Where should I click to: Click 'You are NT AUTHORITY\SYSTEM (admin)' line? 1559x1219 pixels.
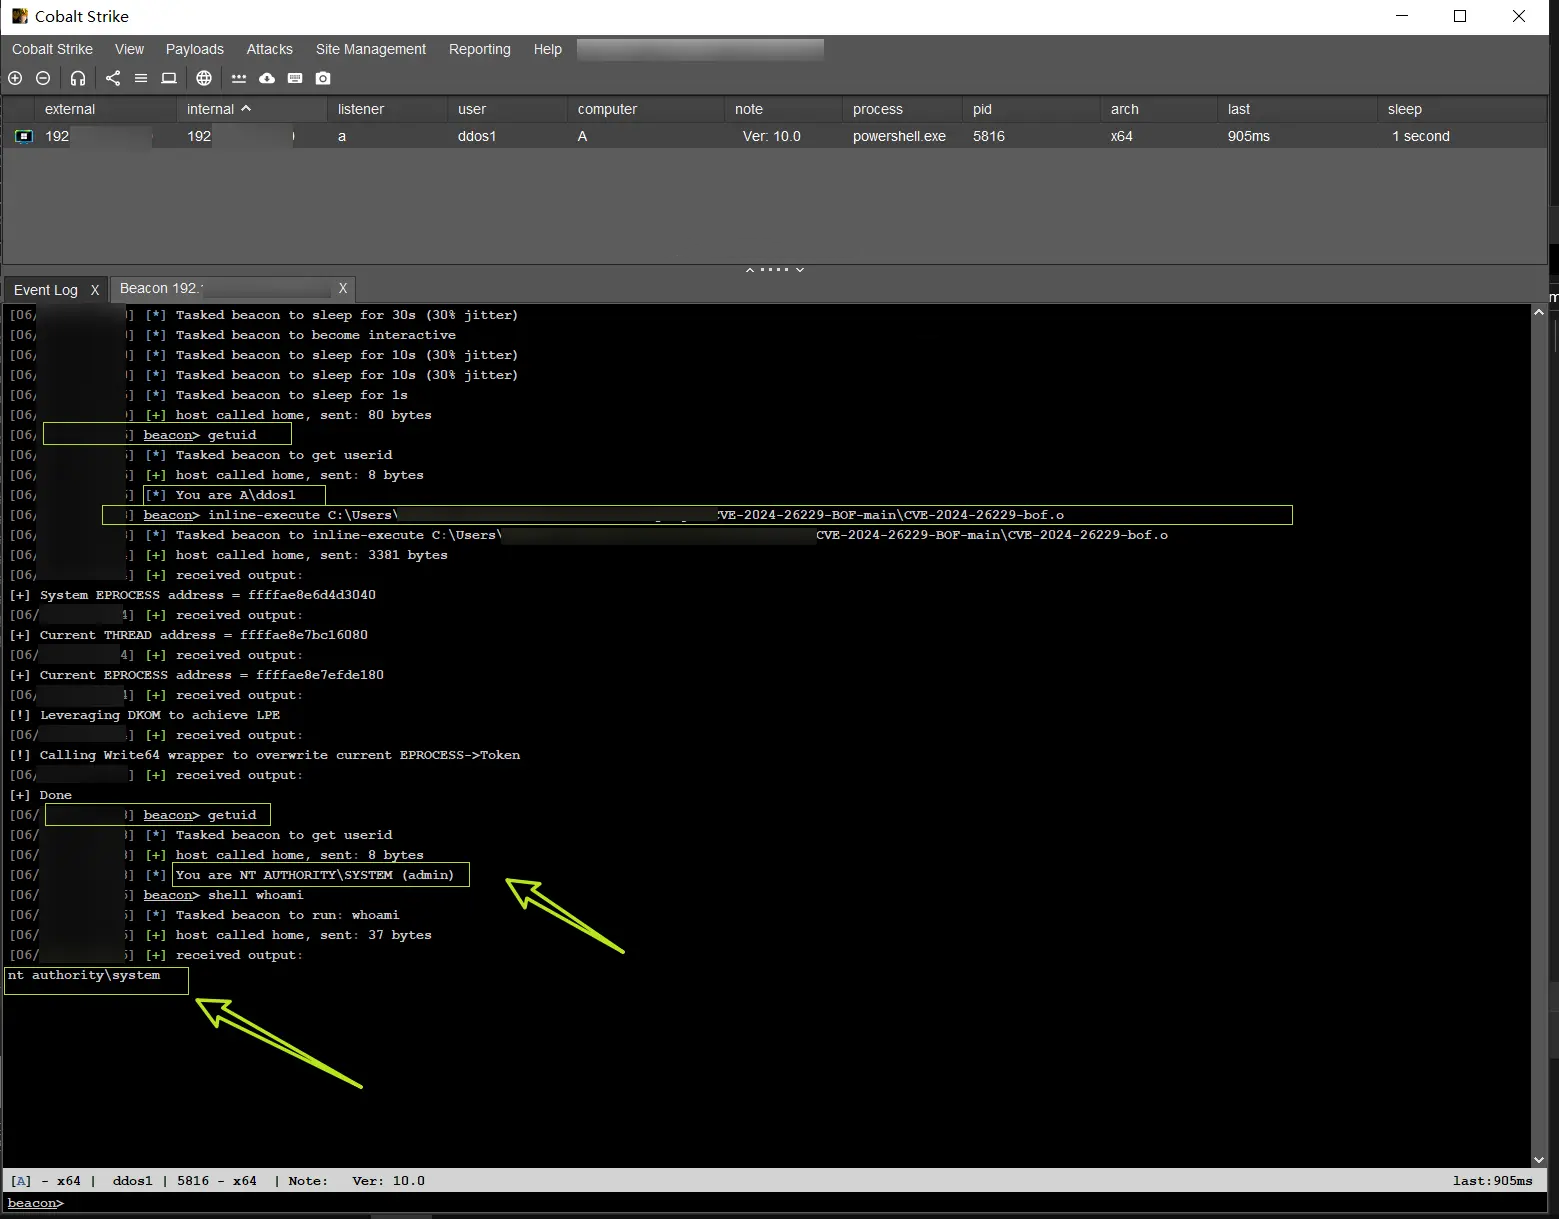pyautogui.click(x=315, y=875)
